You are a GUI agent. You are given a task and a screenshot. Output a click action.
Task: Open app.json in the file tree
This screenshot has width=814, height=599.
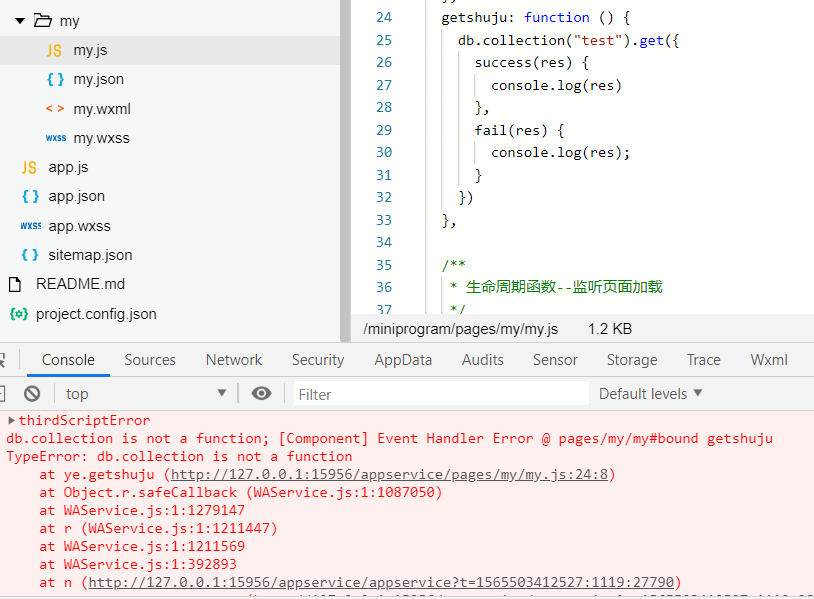click(76, 196)
